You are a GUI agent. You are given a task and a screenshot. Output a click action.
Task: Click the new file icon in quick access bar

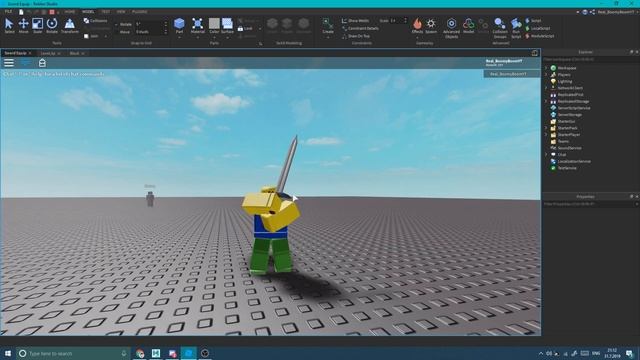21,12
